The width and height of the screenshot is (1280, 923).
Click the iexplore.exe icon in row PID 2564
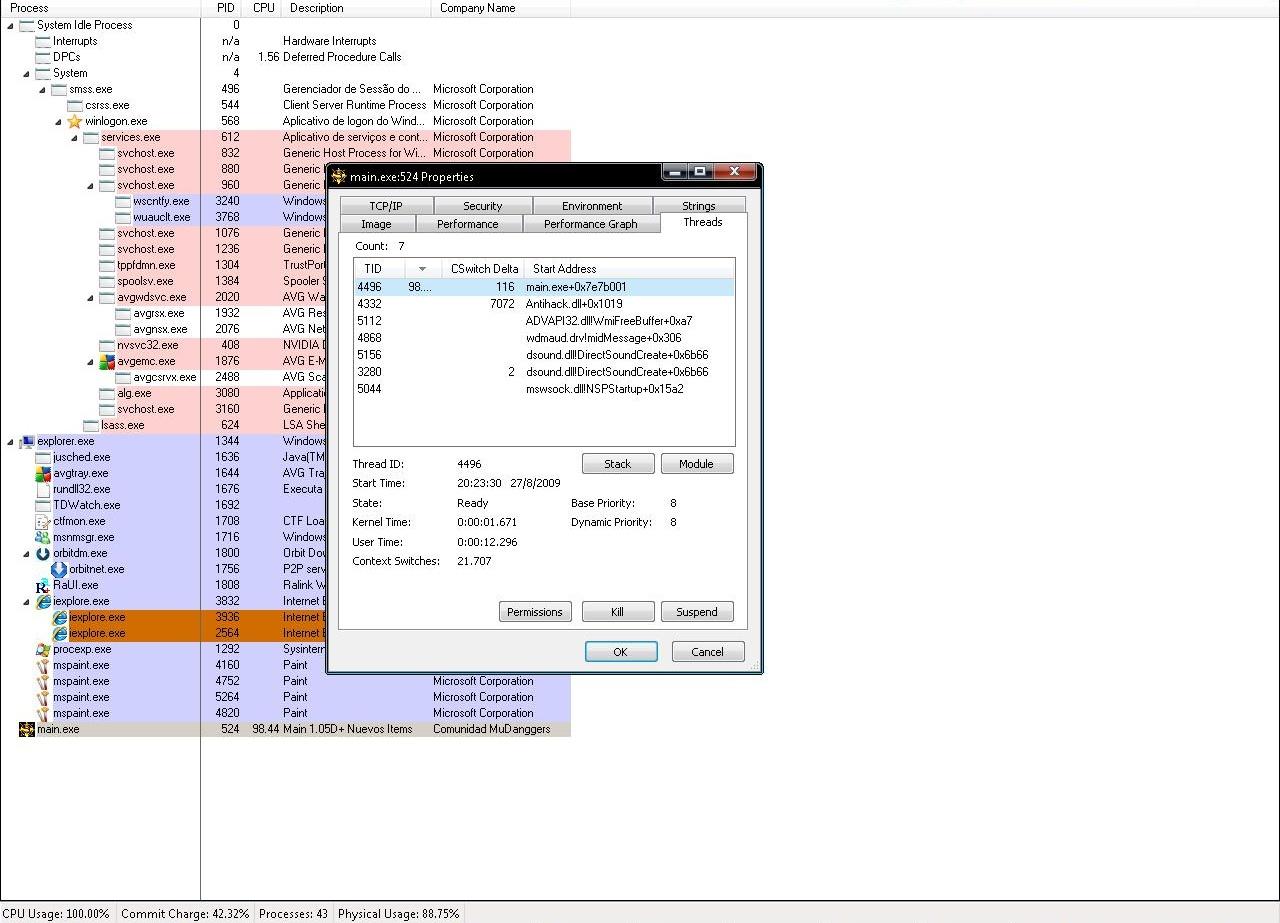(60, 633)
